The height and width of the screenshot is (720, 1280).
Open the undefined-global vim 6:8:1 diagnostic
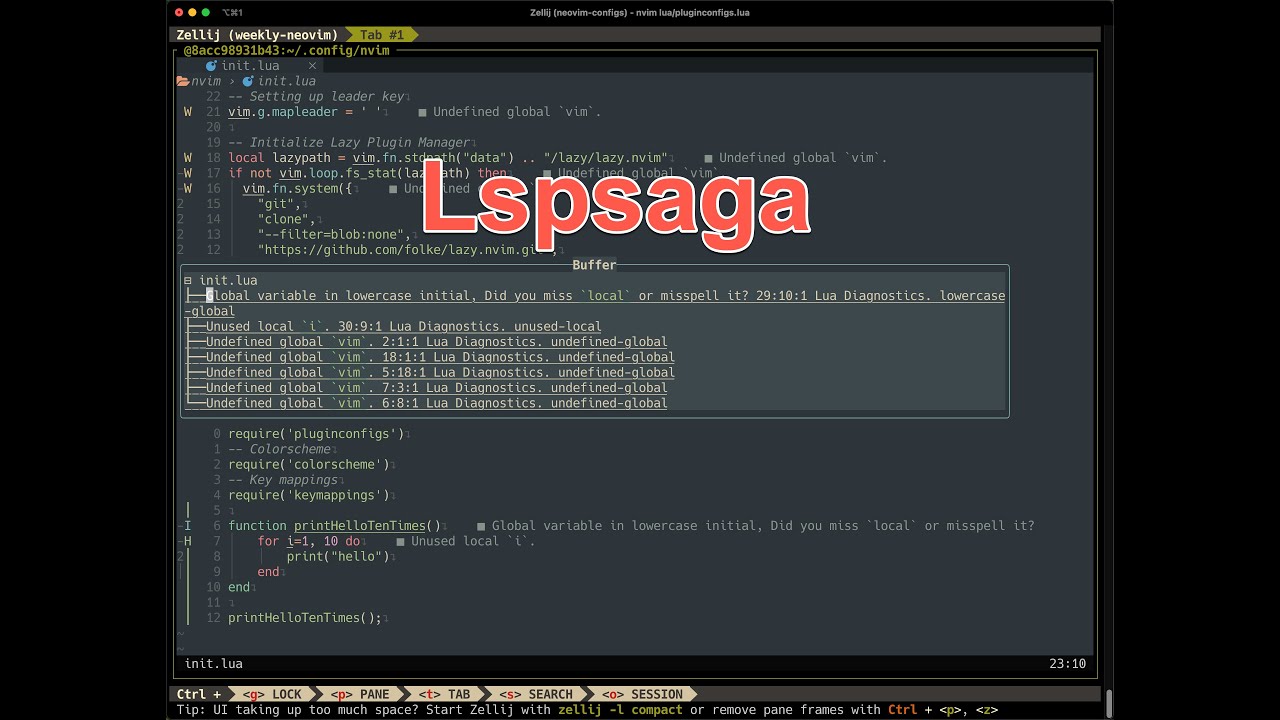[436, 403]
